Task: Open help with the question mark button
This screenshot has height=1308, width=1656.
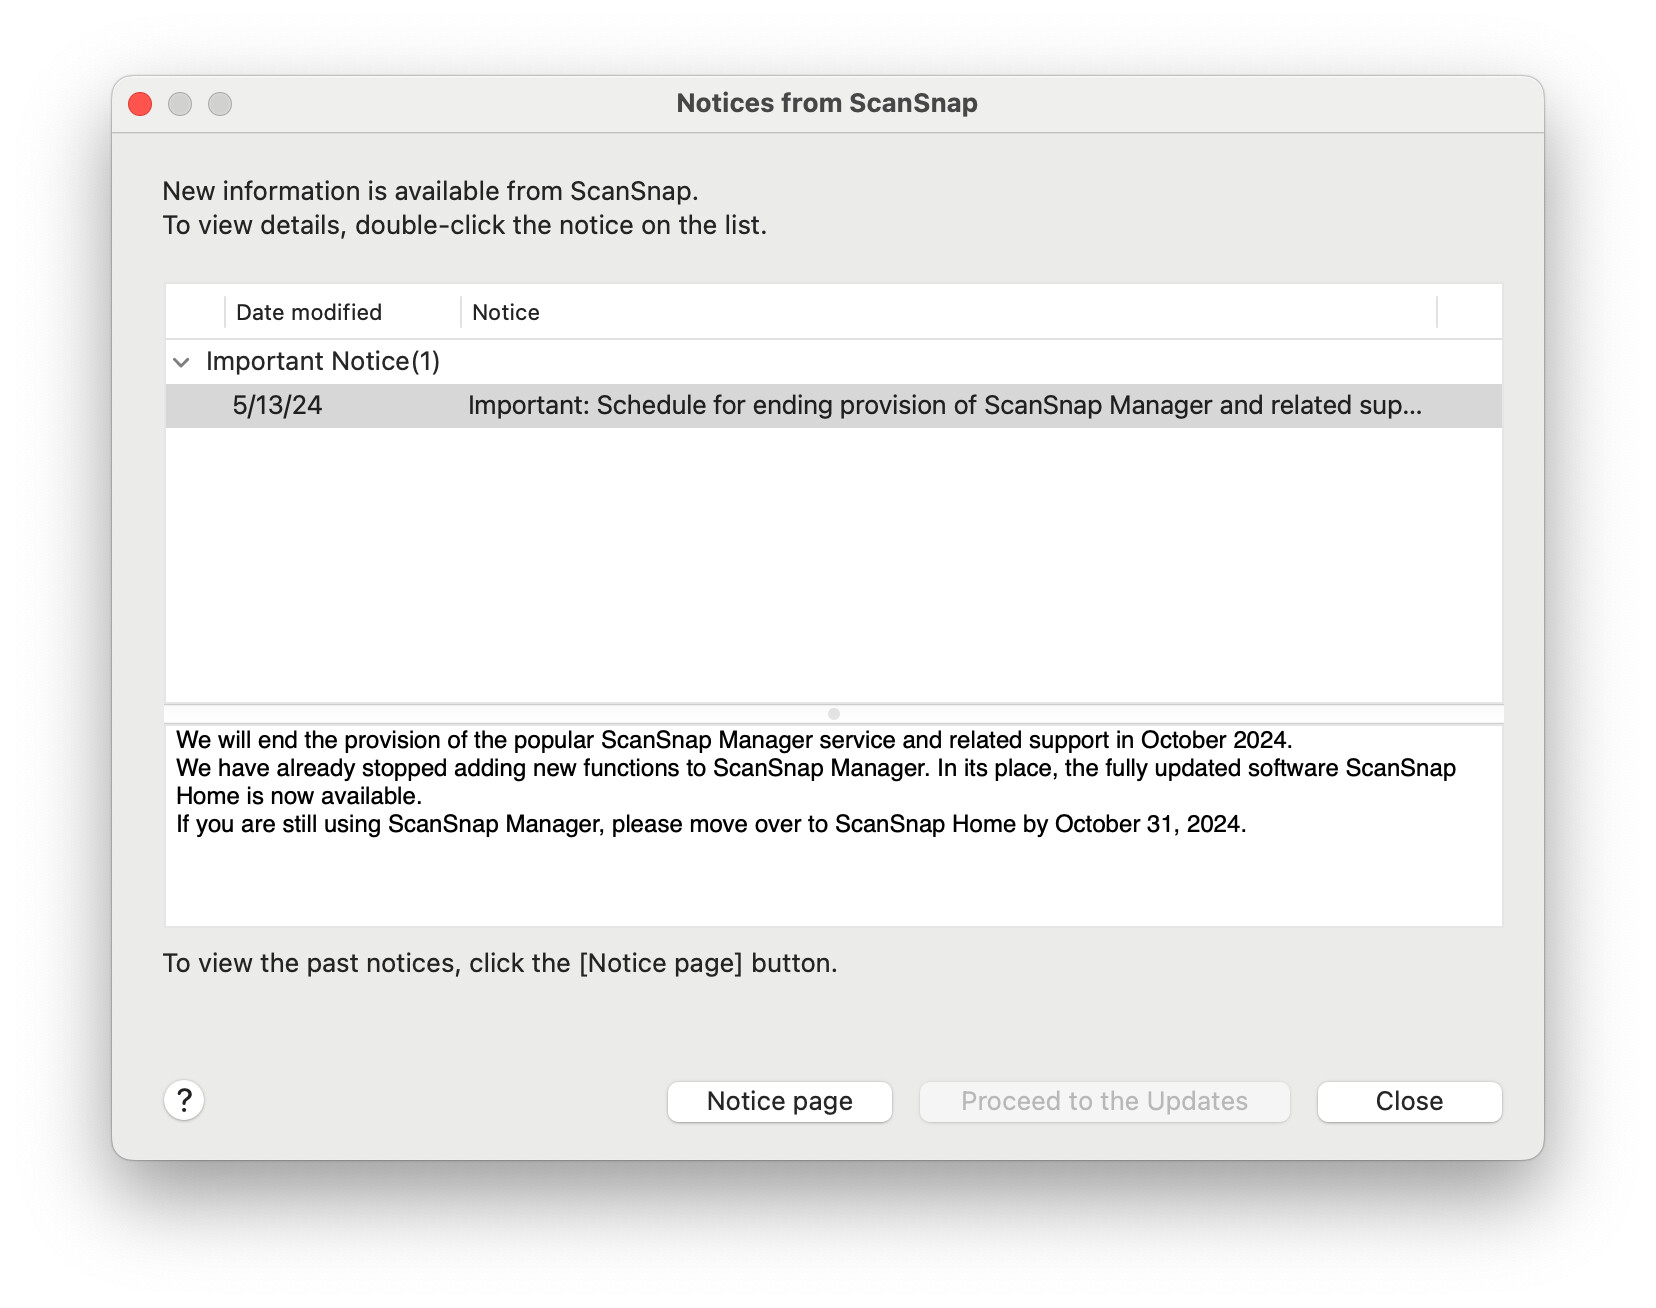Action: pos(184,1100)
